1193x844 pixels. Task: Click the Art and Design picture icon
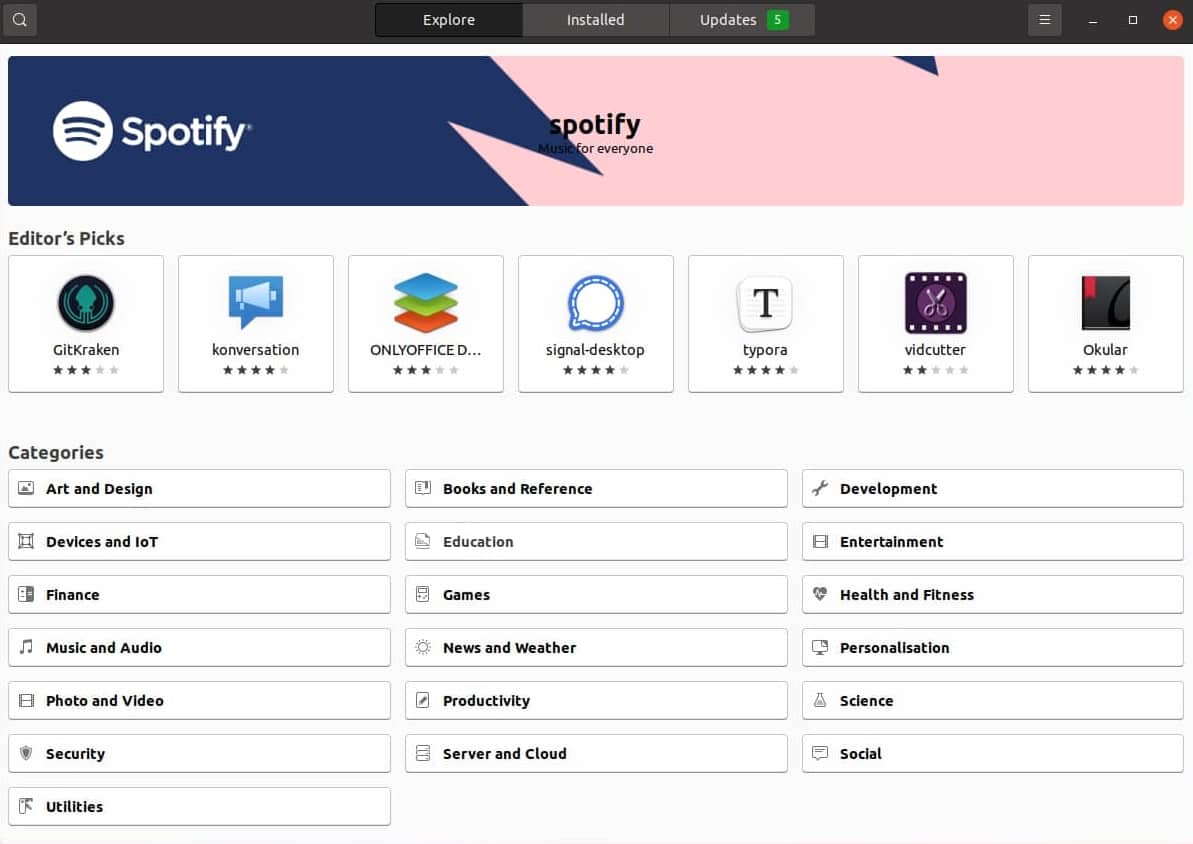point(26,488)
